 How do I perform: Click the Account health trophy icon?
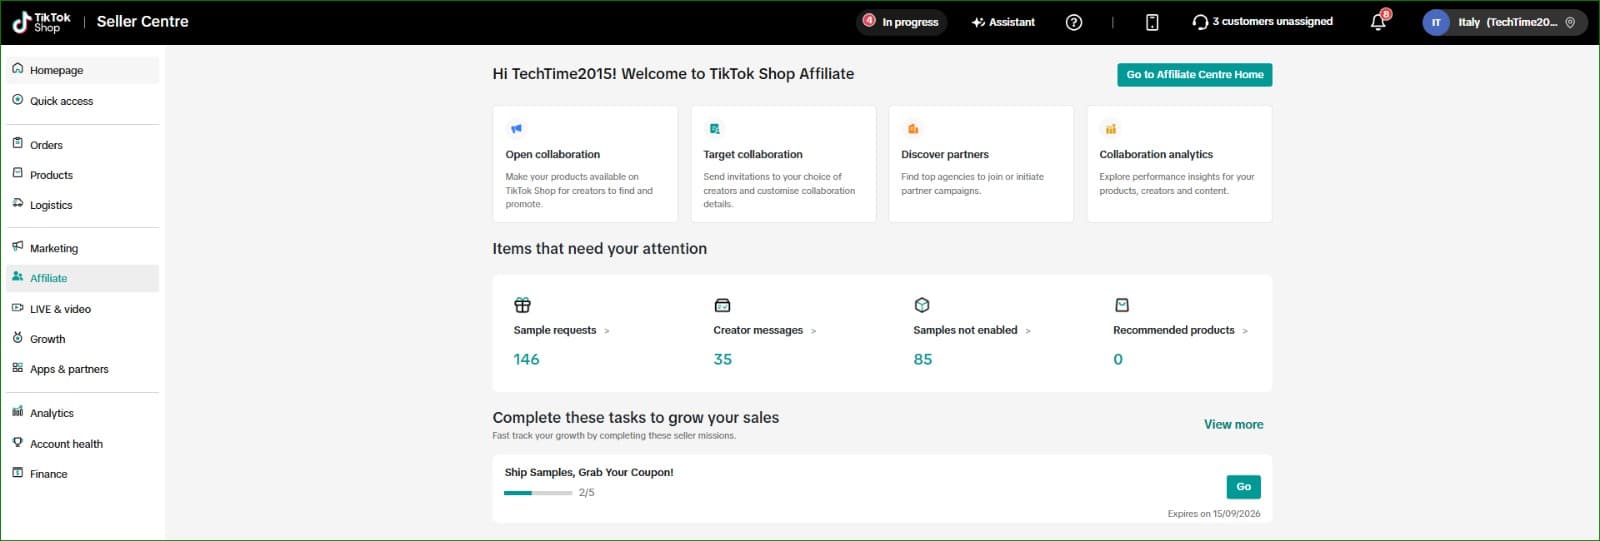(17, 443)
